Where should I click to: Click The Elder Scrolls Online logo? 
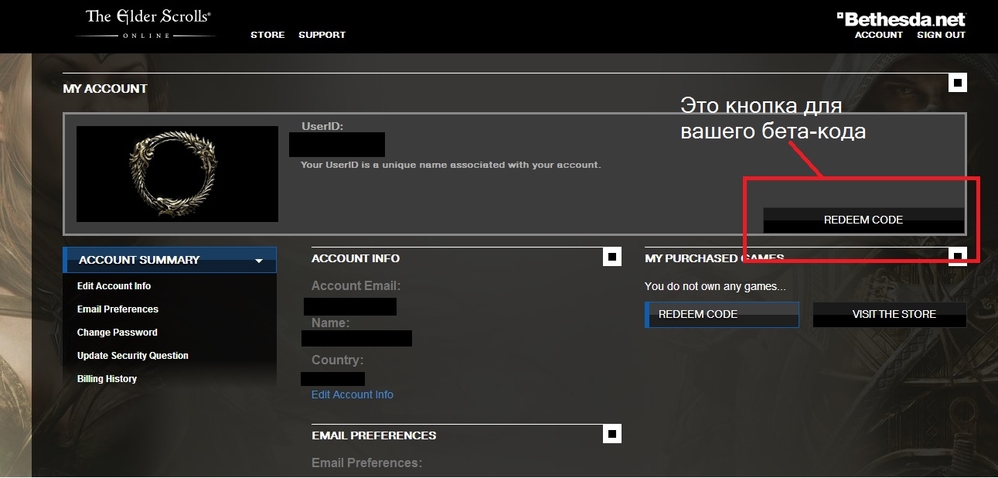pos(148,23)
